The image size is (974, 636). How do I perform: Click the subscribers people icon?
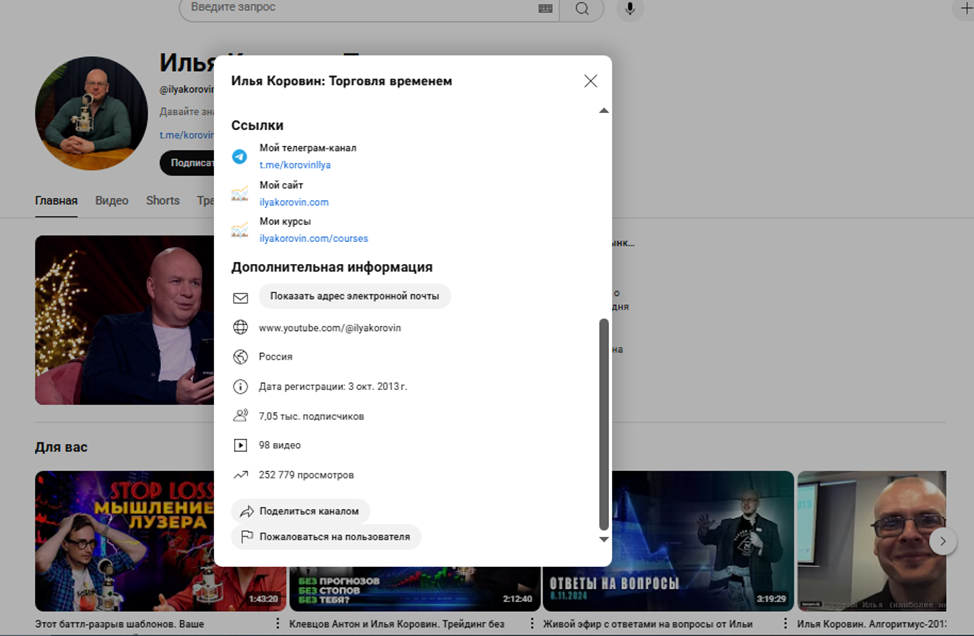coord(240,416)
